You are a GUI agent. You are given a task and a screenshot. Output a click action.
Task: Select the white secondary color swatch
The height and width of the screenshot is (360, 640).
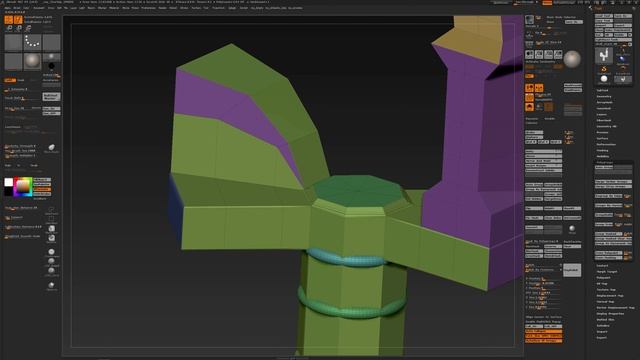tap(9, 182)
